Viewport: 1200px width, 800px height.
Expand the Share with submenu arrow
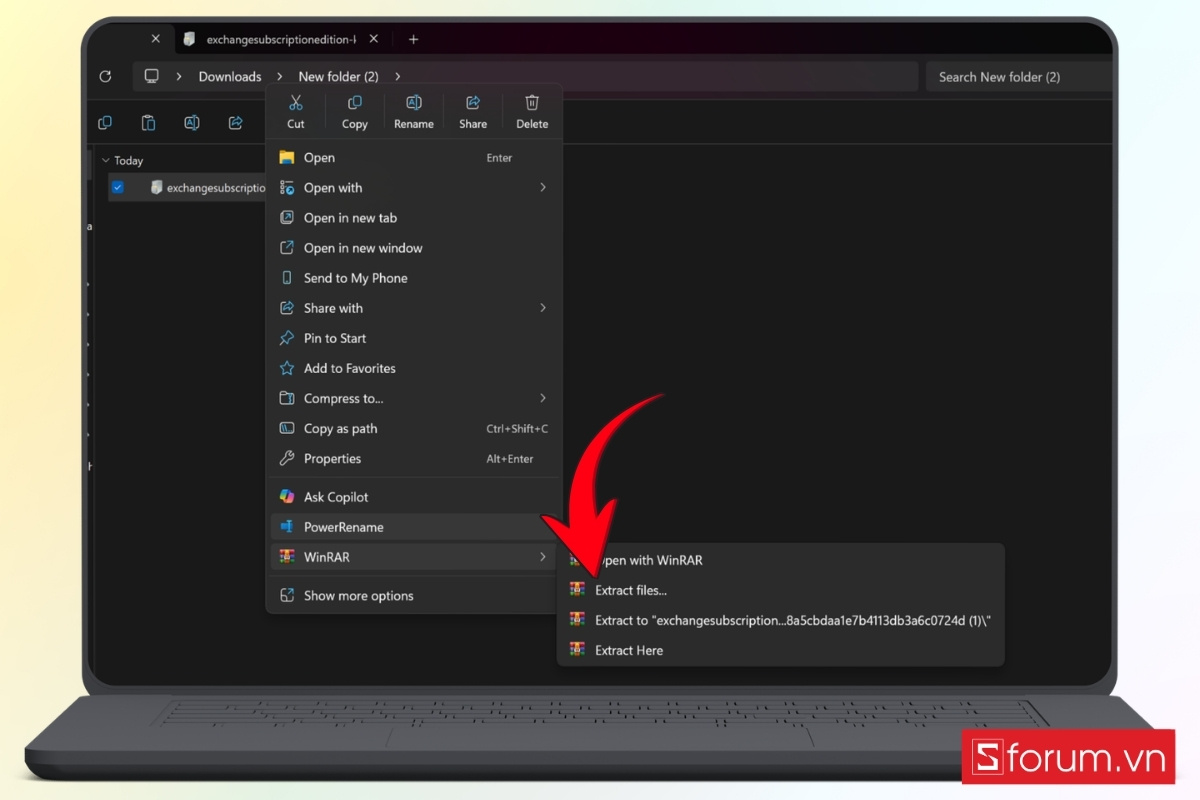(543, 308)
